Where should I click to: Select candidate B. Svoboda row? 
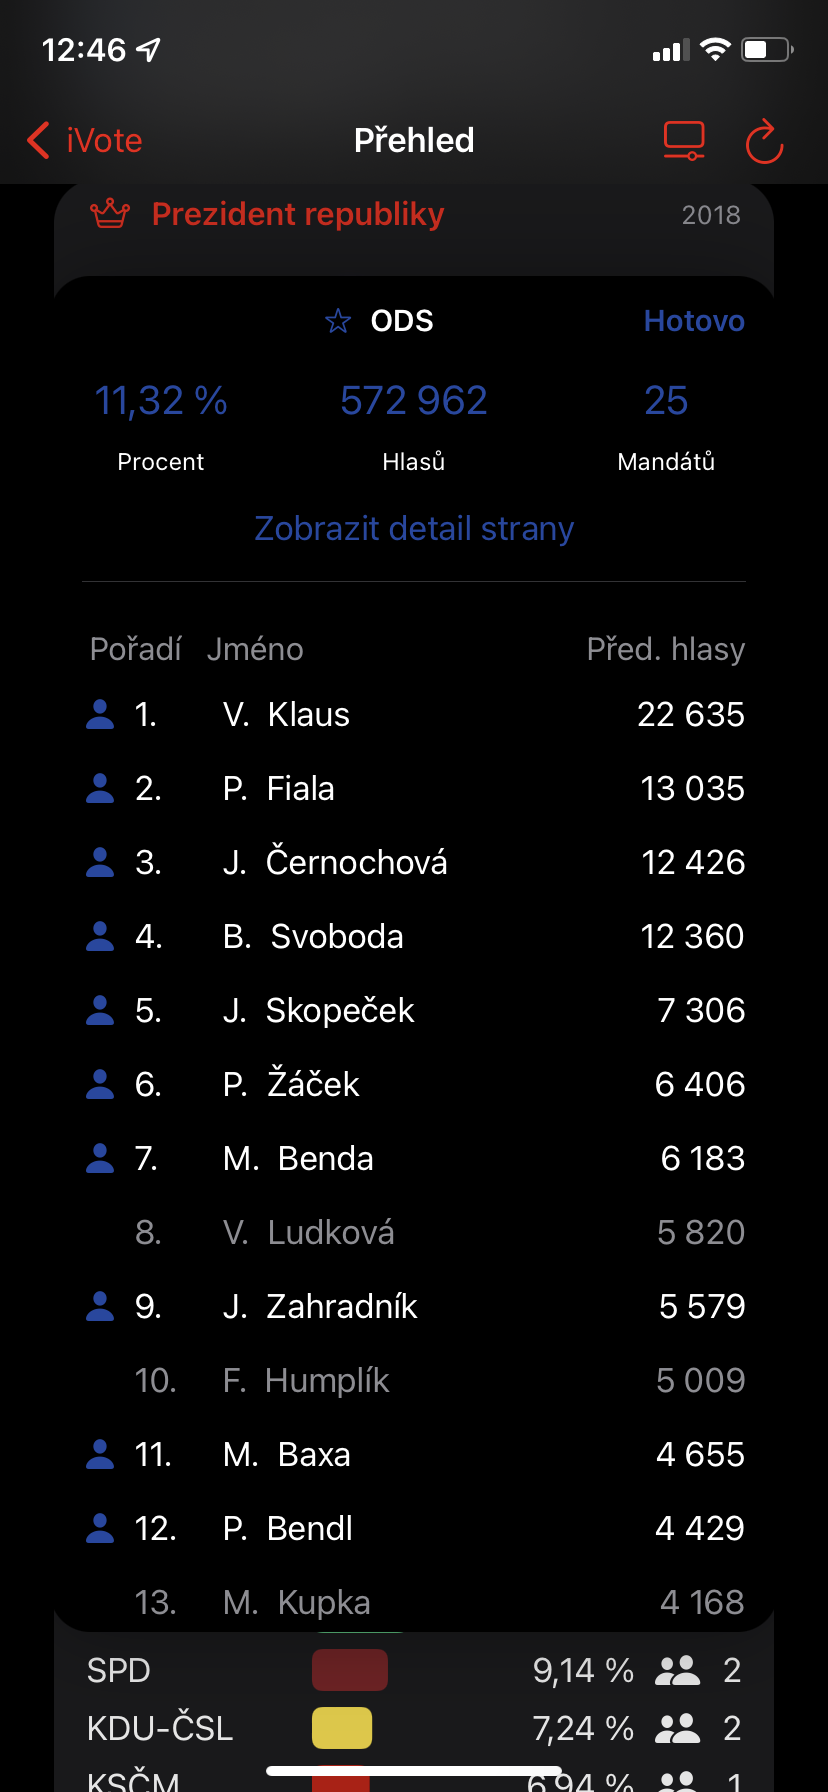pos(414,936)
